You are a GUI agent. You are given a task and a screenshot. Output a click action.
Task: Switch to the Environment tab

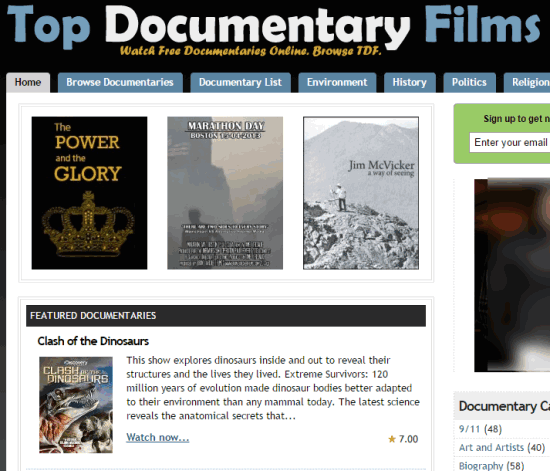tap(337, 83)
